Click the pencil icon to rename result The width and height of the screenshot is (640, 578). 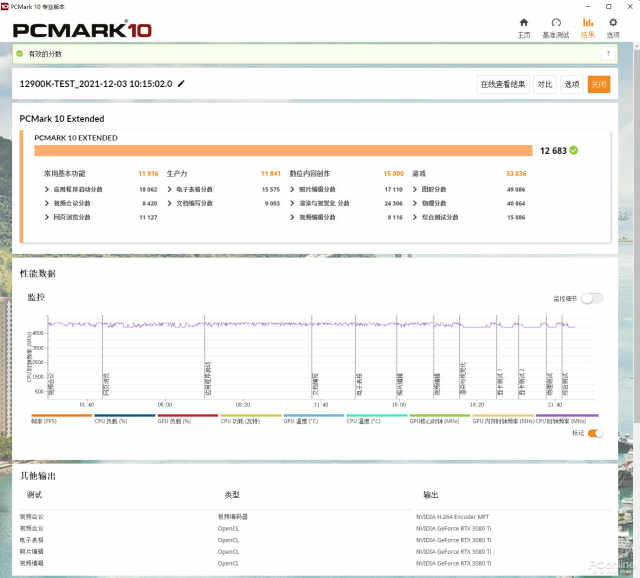point(181,84)
